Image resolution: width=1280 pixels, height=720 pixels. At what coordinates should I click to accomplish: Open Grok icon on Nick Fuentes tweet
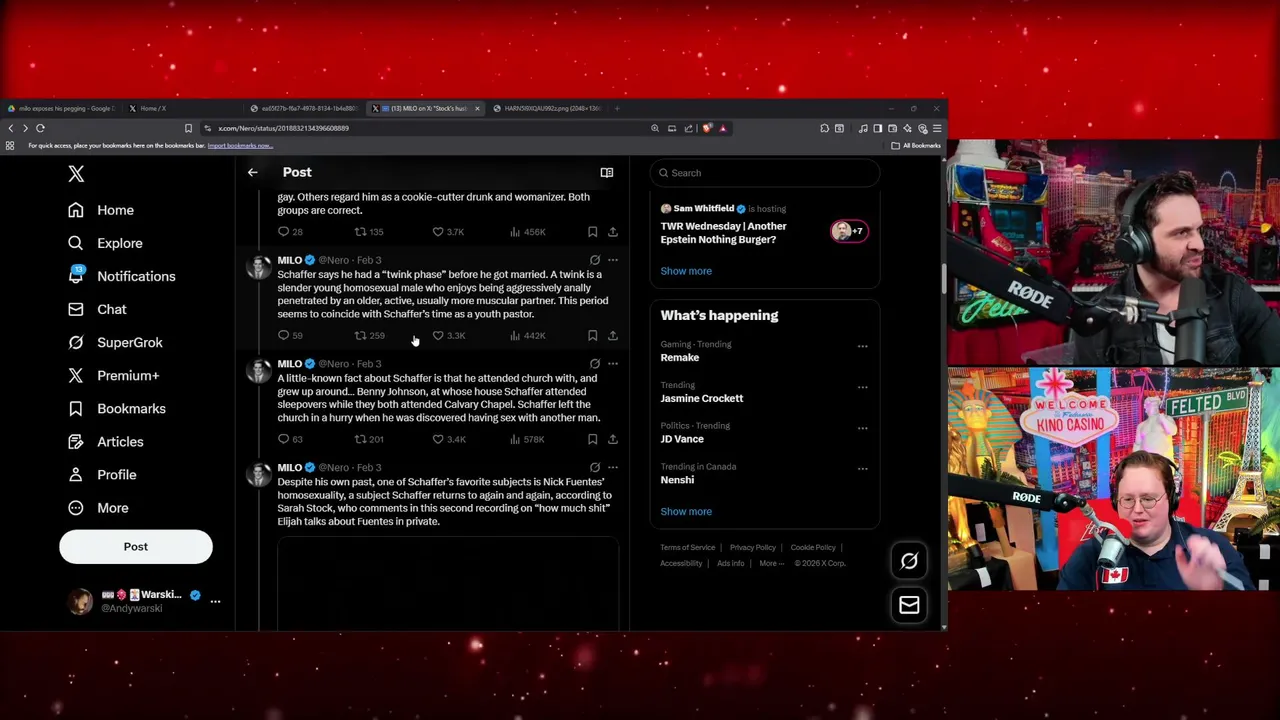click(594, 468)
